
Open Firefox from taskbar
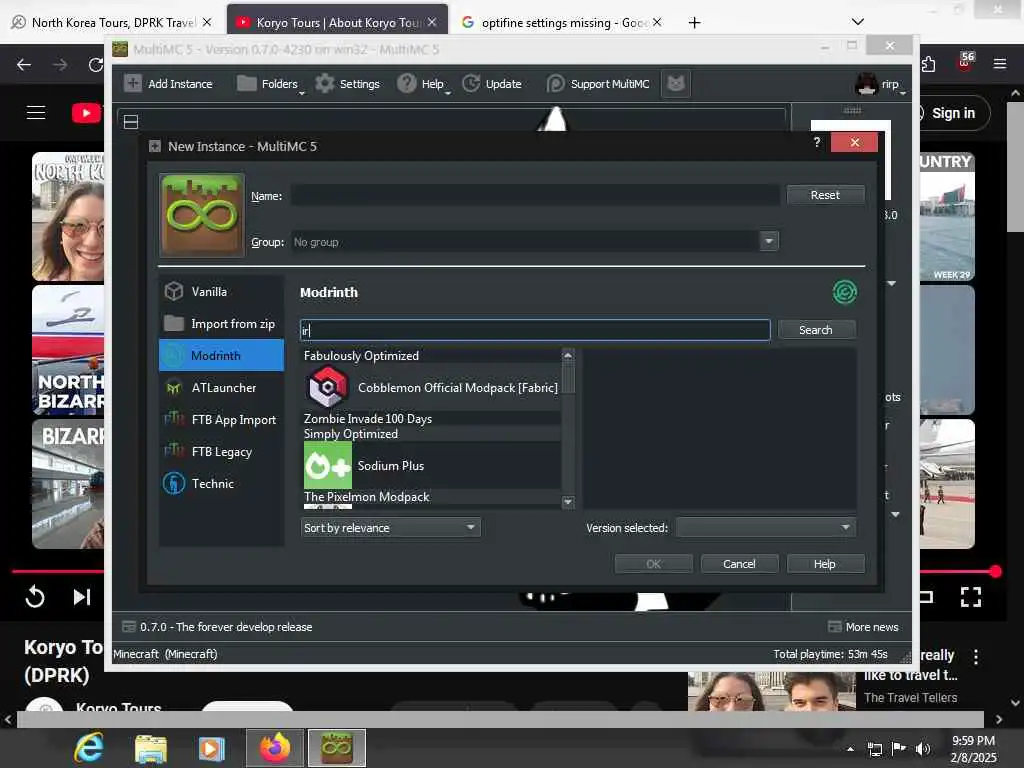click(x=275, y=748)
